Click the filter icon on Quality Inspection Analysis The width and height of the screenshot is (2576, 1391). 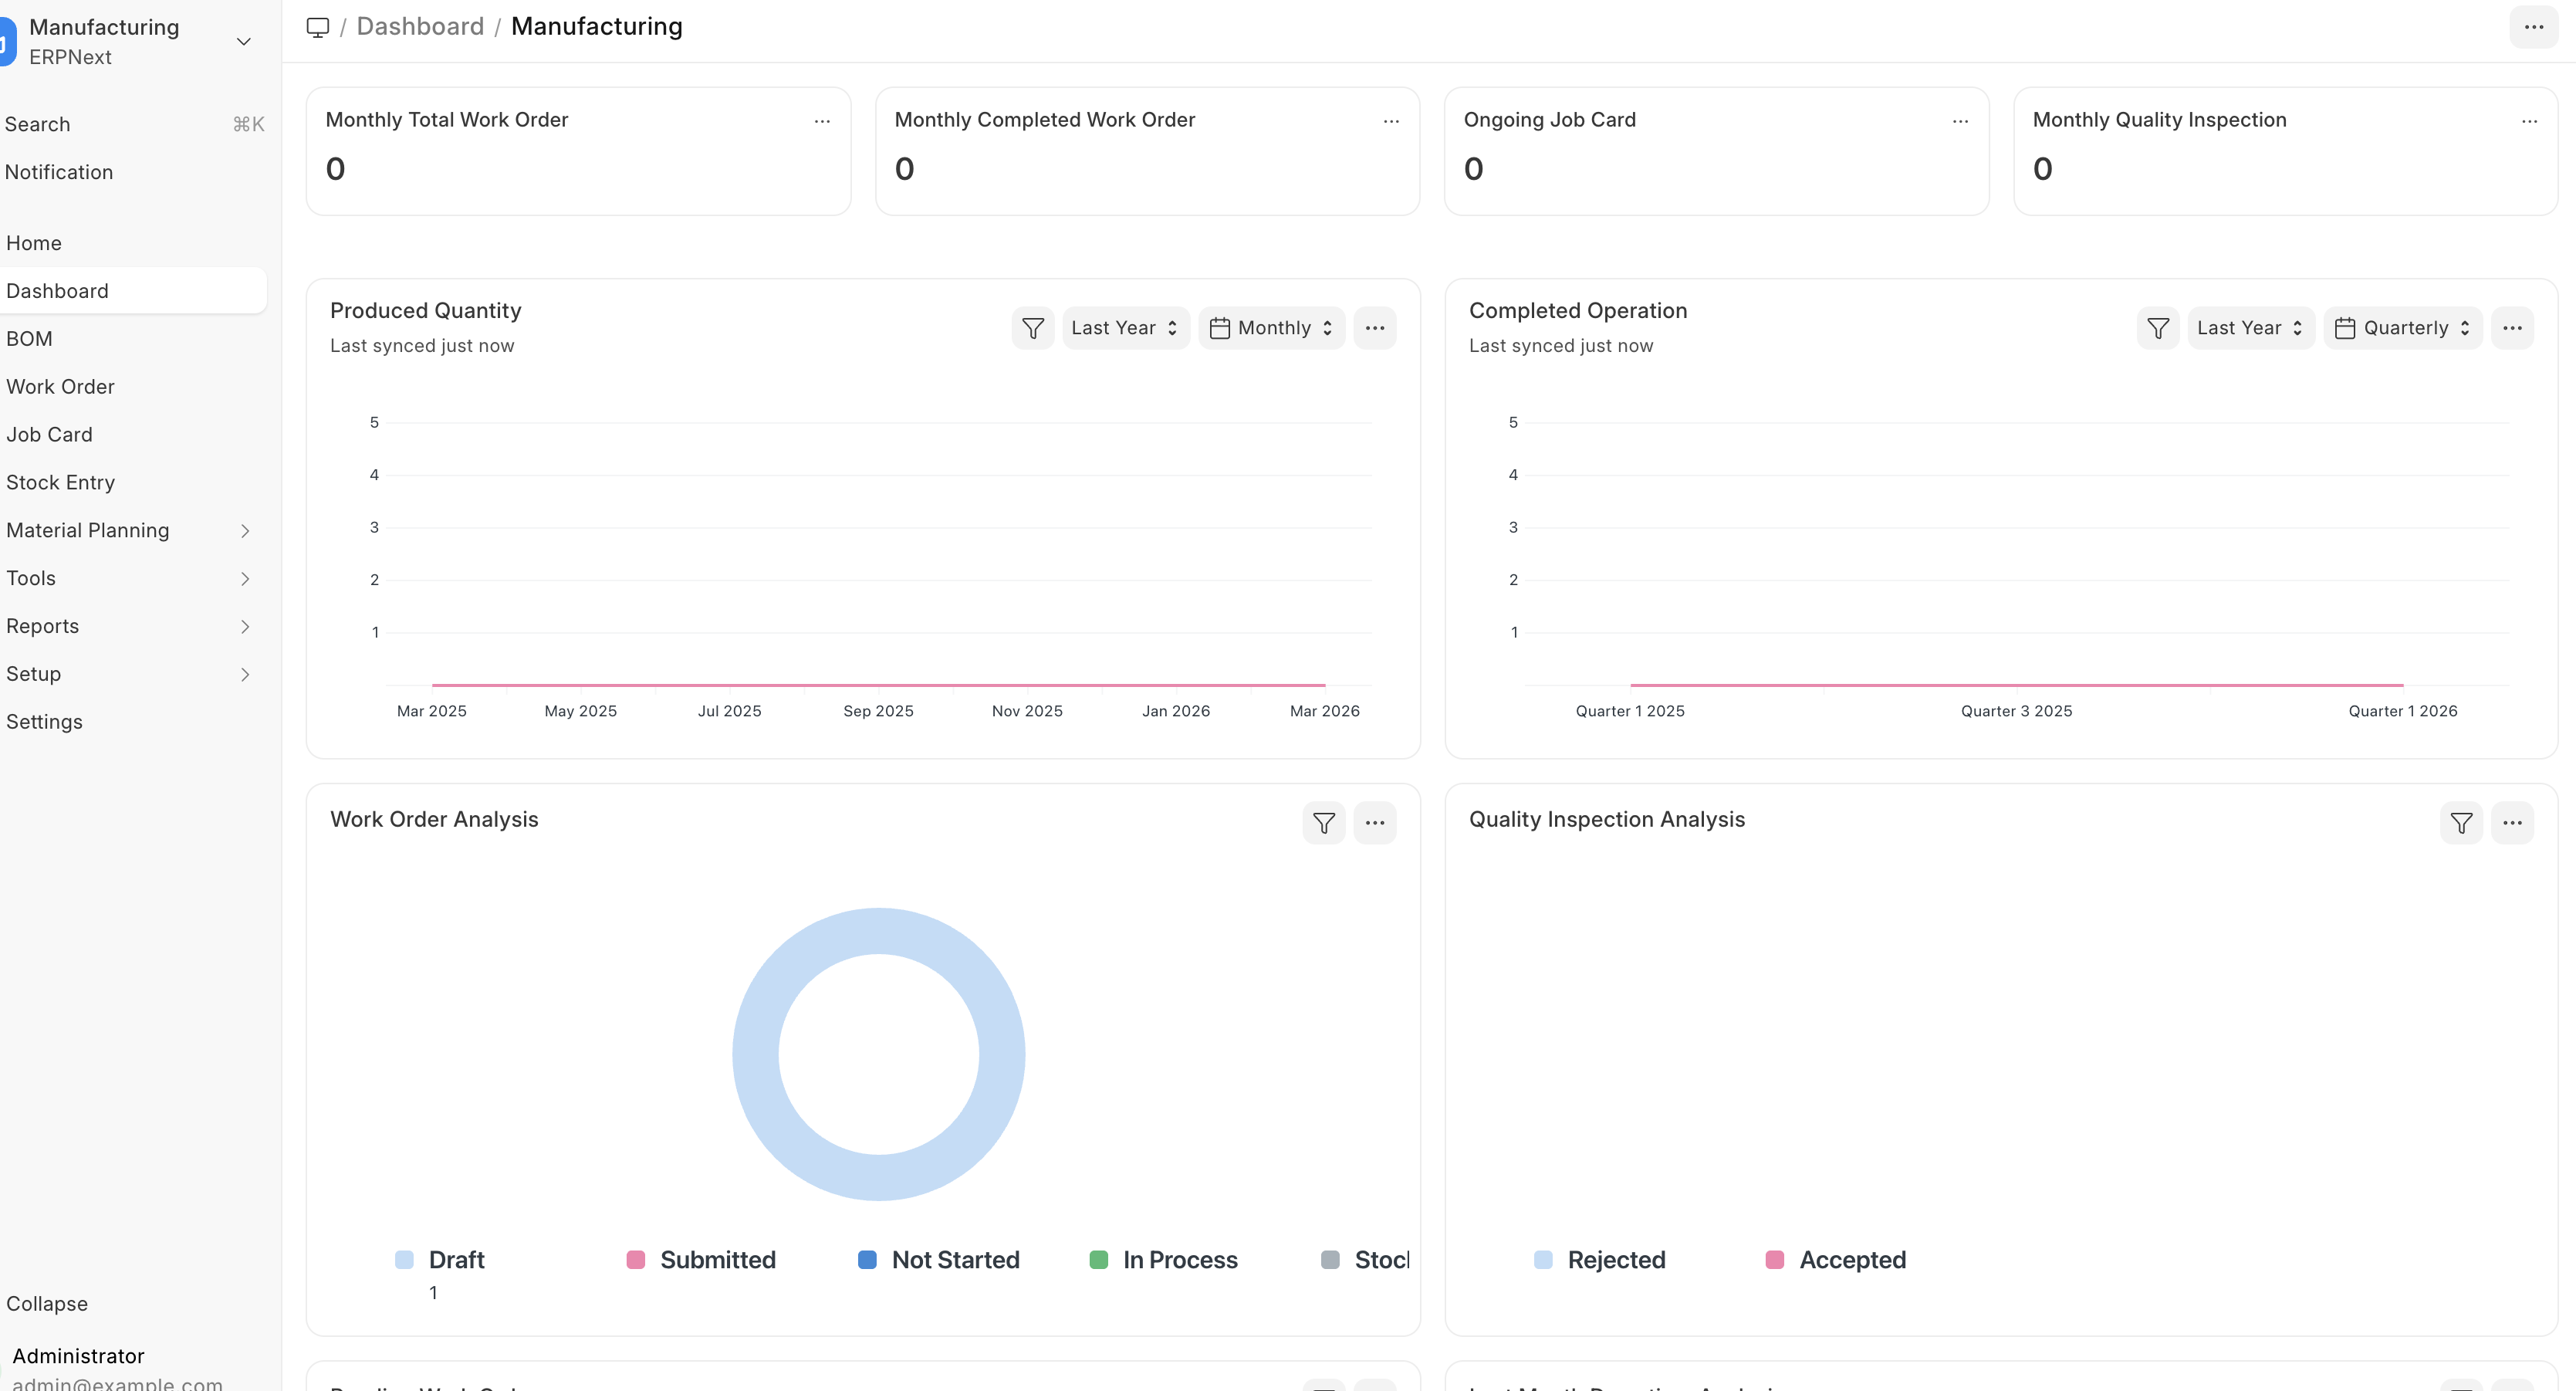(2461, 822)
